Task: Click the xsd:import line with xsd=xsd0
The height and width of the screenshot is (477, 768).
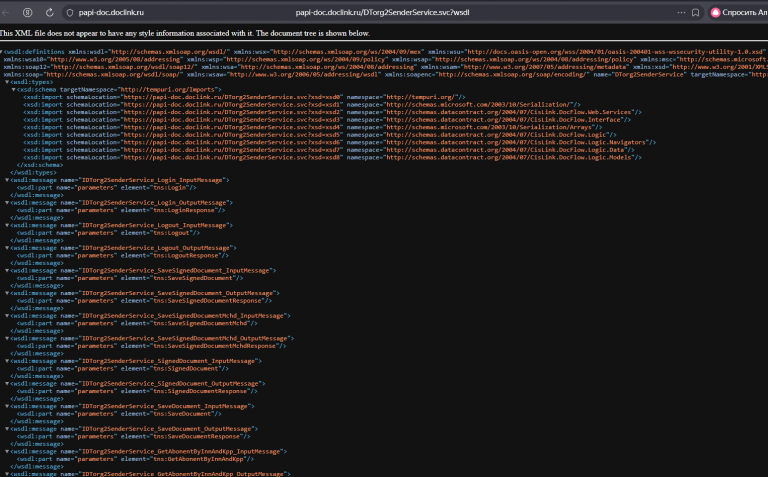Action: (x=244, y=97)
